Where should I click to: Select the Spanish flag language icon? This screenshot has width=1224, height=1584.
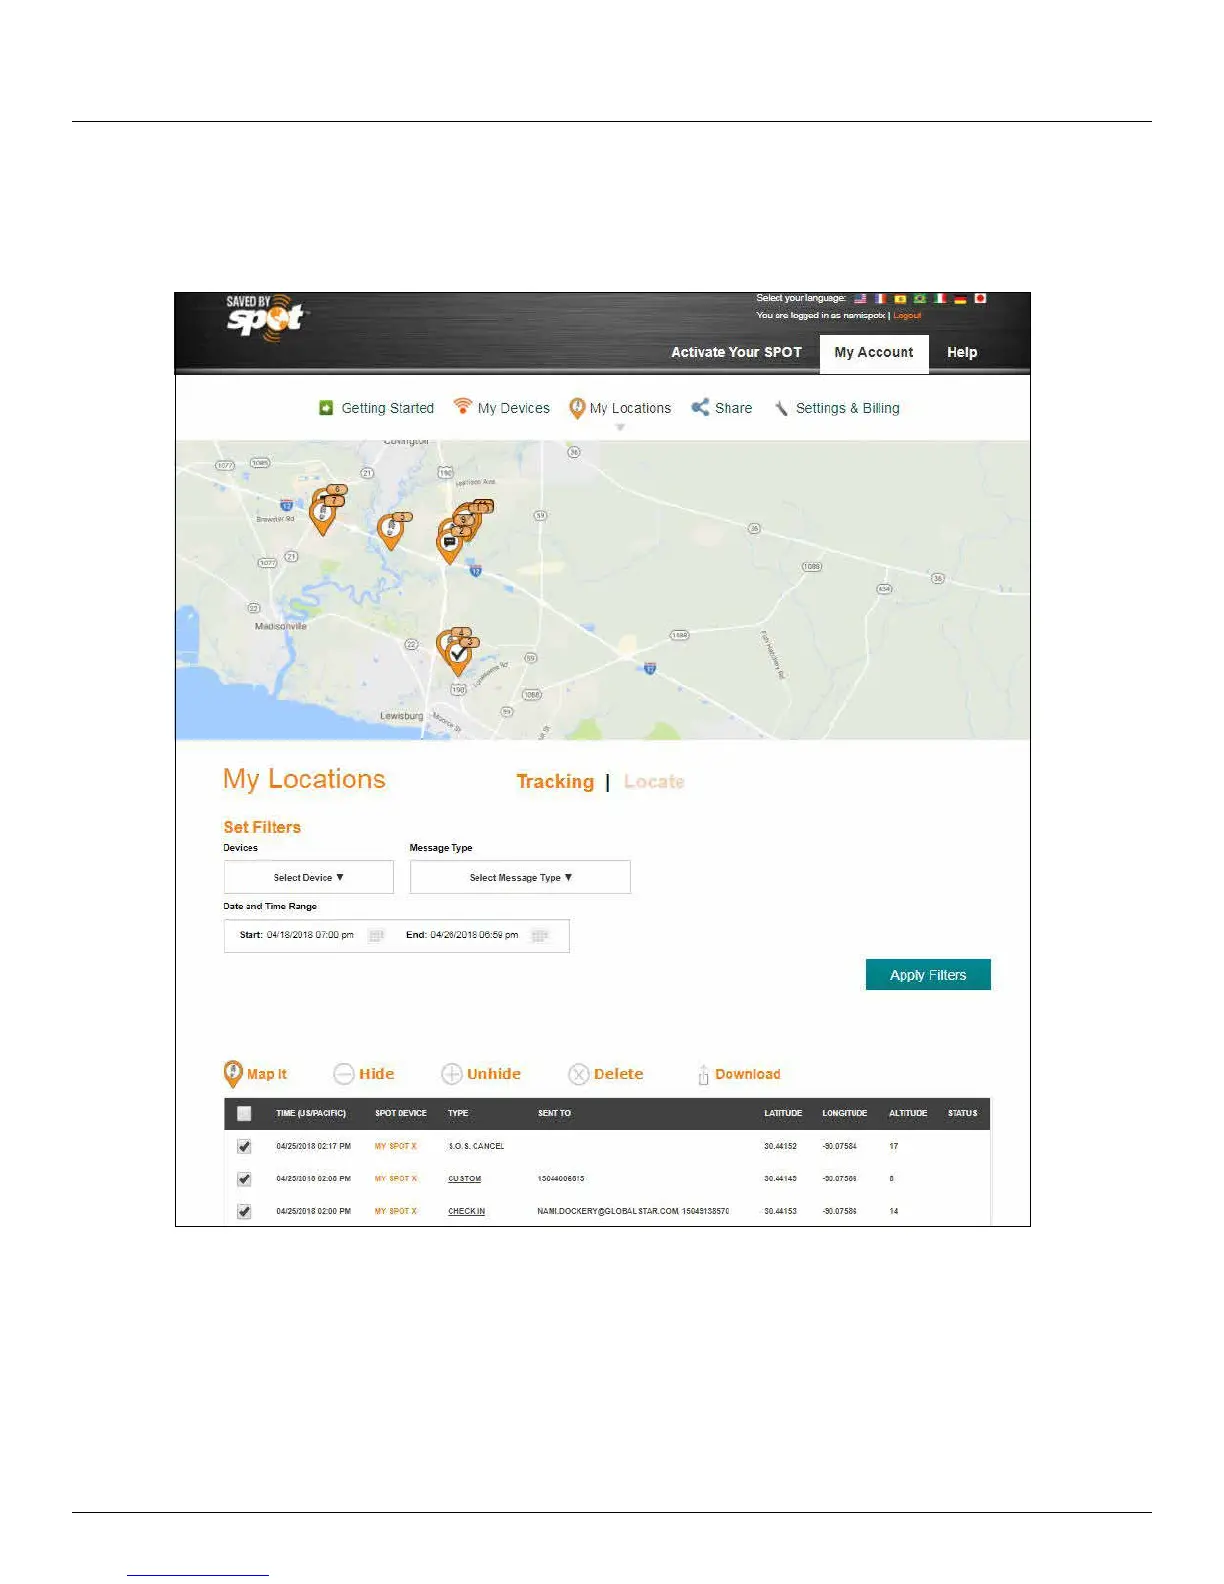point(900,298)
